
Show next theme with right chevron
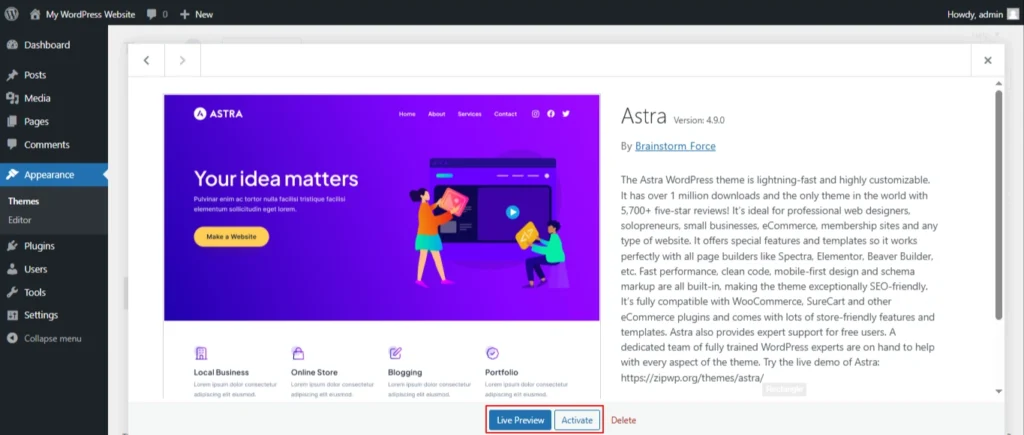coord(182,60)
